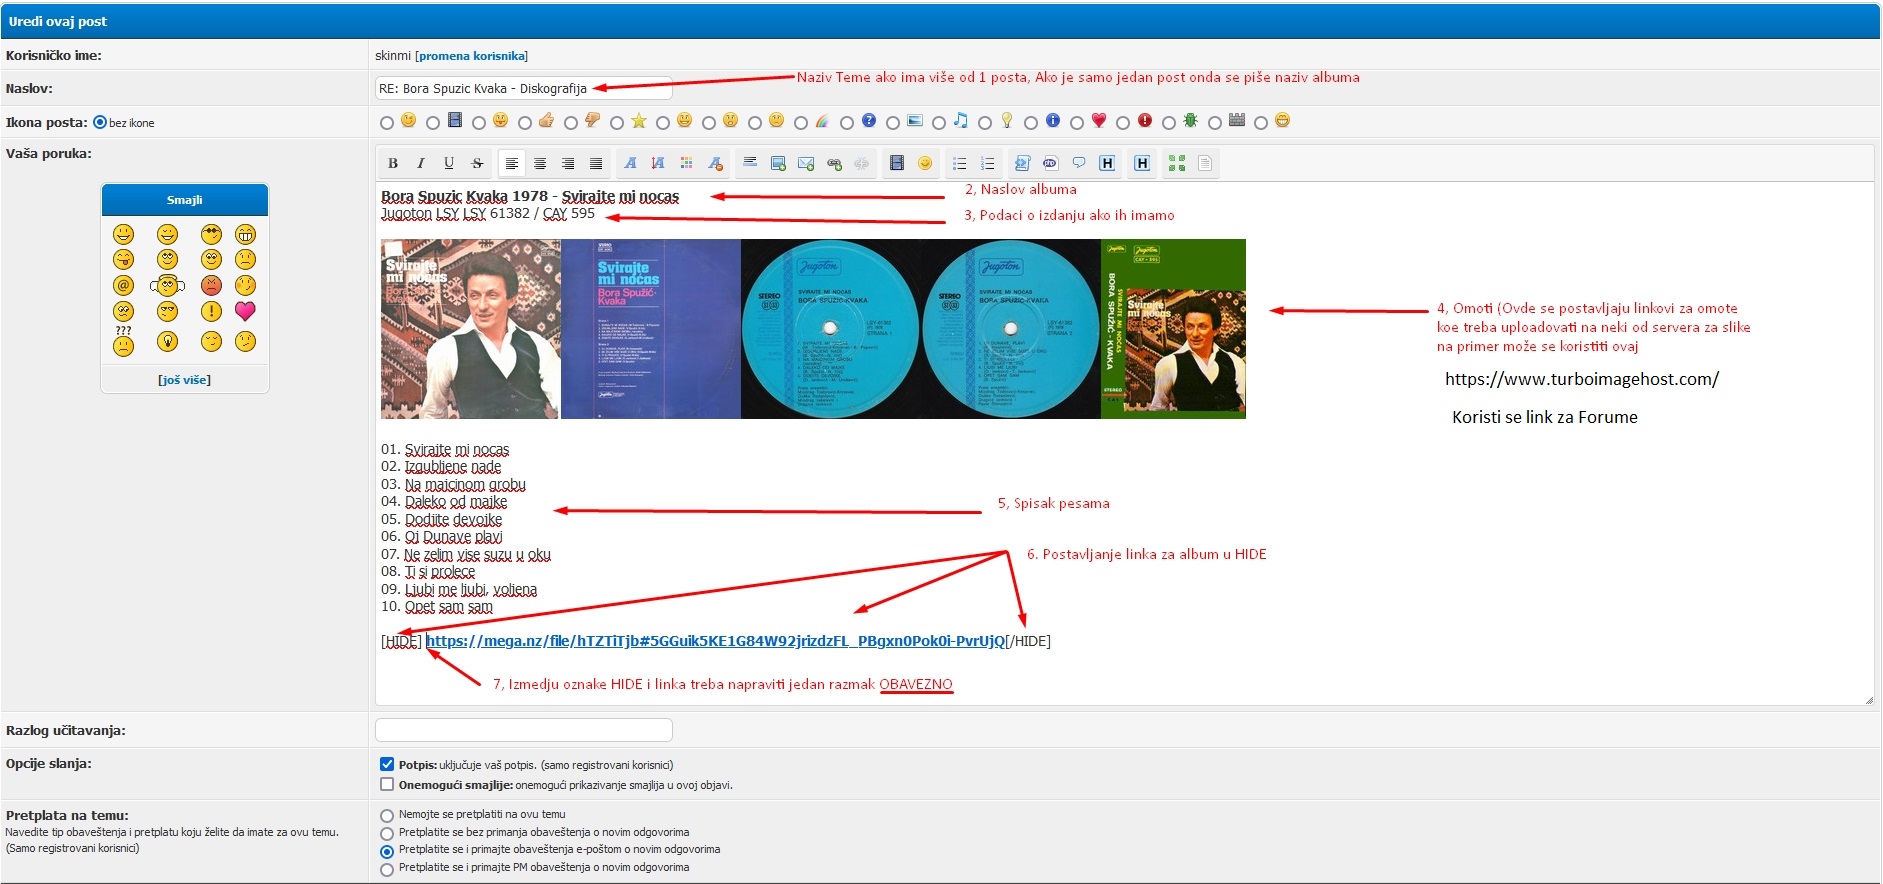This screenshot has height=884, width=1883.
Task: Align text right in the editor
Action: tap(568, 163)
